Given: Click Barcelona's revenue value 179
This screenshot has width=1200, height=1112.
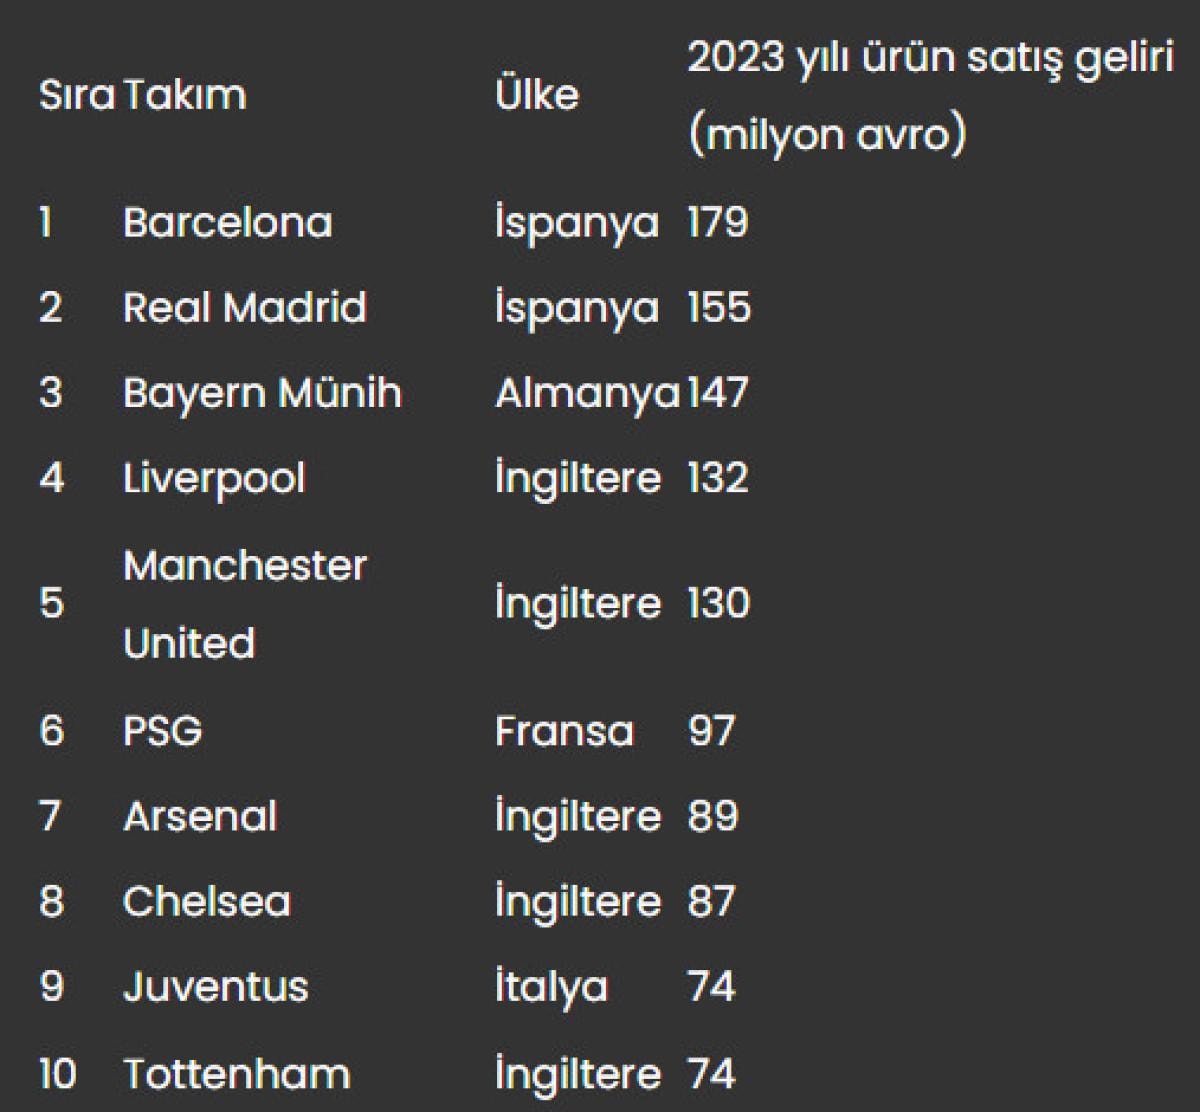Looking at the screenshot, I should [718, 222].
